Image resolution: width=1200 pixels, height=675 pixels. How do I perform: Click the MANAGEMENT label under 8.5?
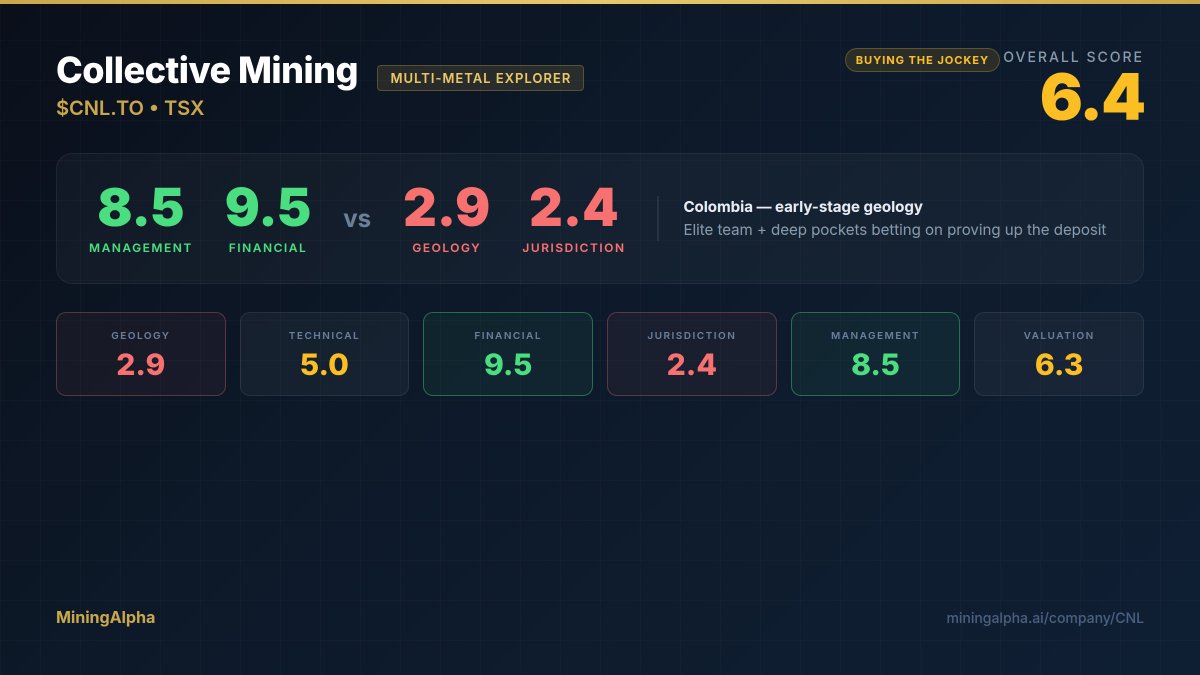(140, 248)
